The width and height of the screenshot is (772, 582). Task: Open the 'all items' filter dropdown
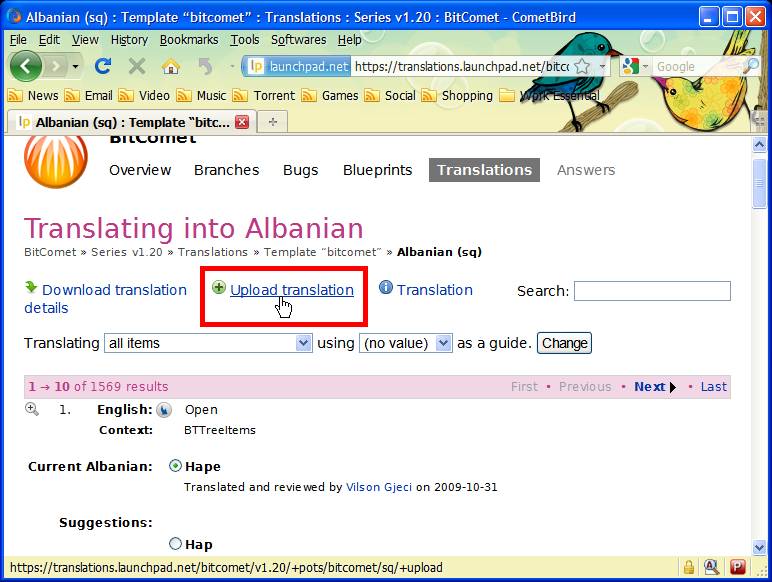click(208, 343)
